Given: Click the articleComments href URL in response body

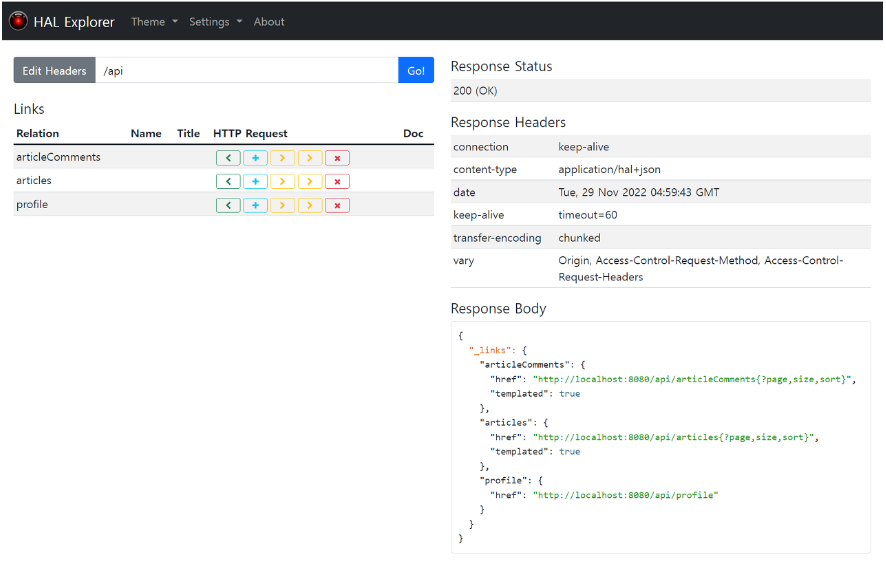Looking at the screenshot, I should [x=694, y=379].
